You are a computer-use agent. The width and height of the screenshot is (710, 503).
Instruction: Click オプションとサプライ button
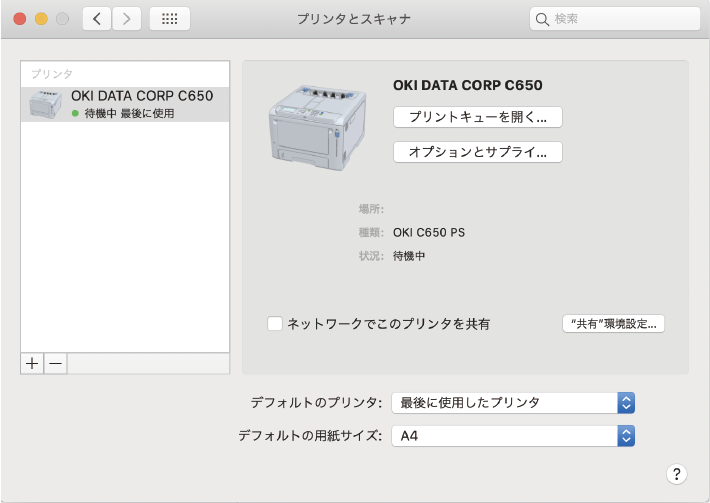[478, 152]
